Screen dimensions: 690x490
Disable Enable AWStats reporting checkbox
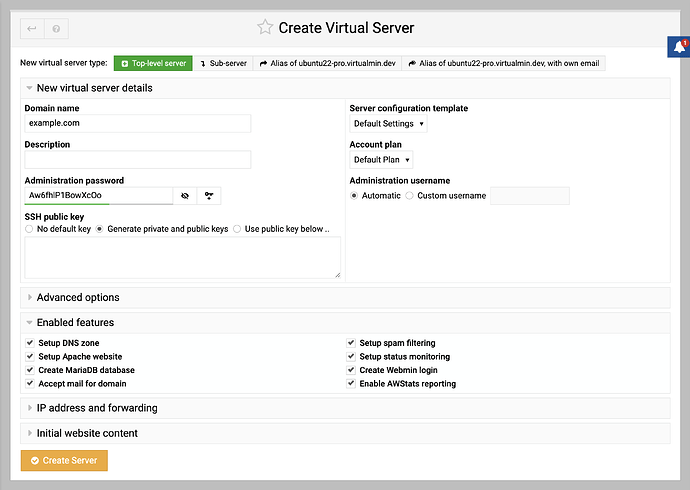point(351,383)
